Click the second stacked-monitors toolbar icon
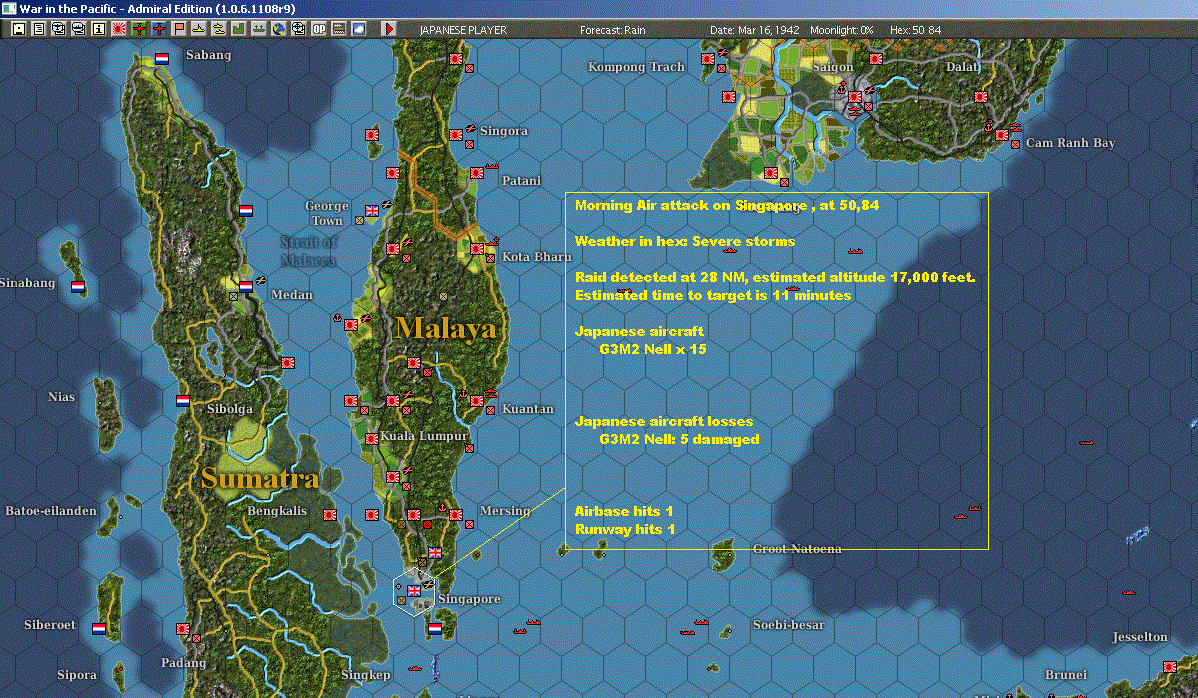This screenshot has width=1198, height=698. pos(79,29)
